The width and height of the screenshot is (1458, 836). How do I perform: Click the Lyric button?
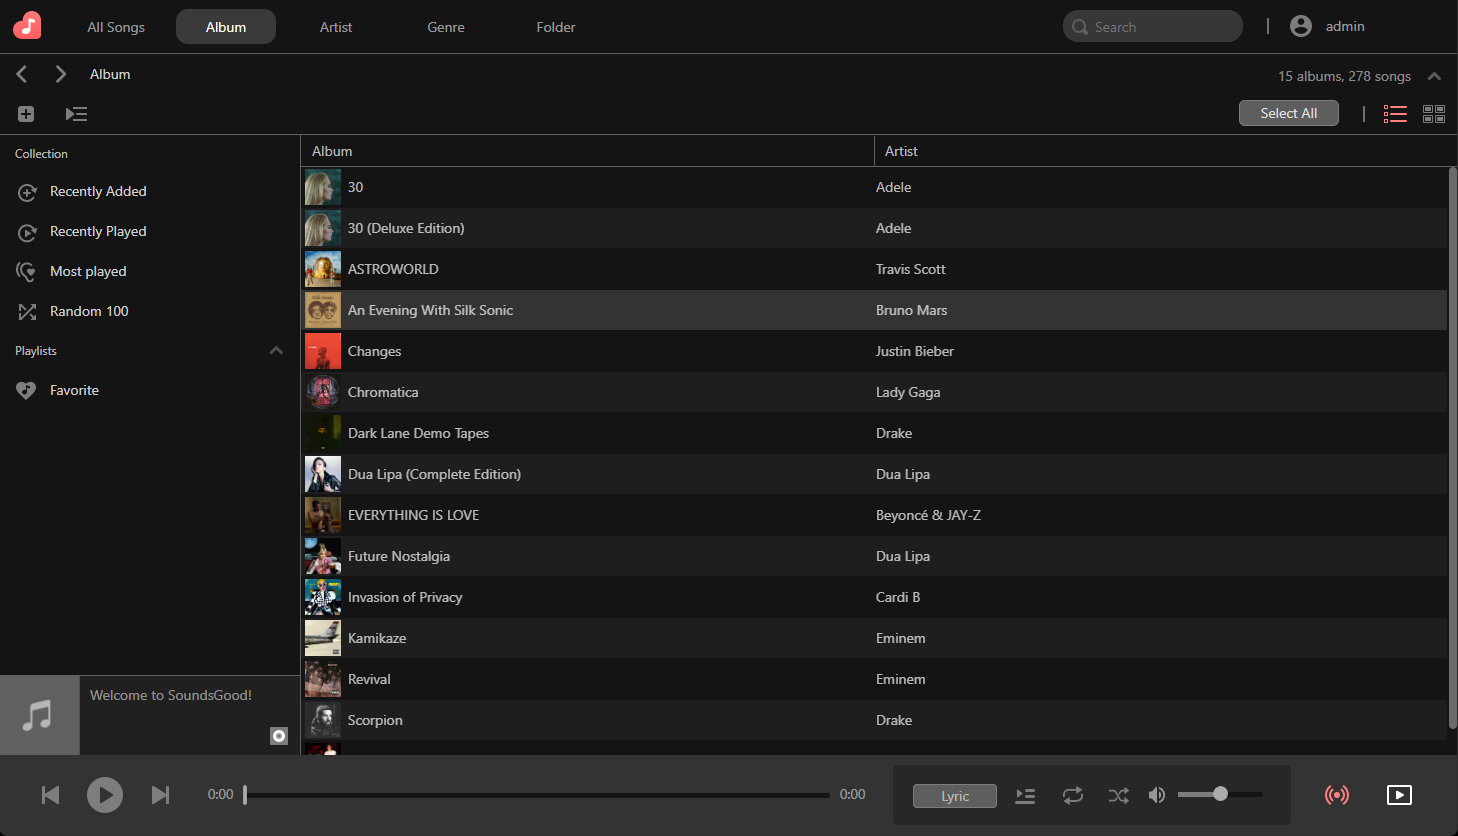tap(955, 796)
